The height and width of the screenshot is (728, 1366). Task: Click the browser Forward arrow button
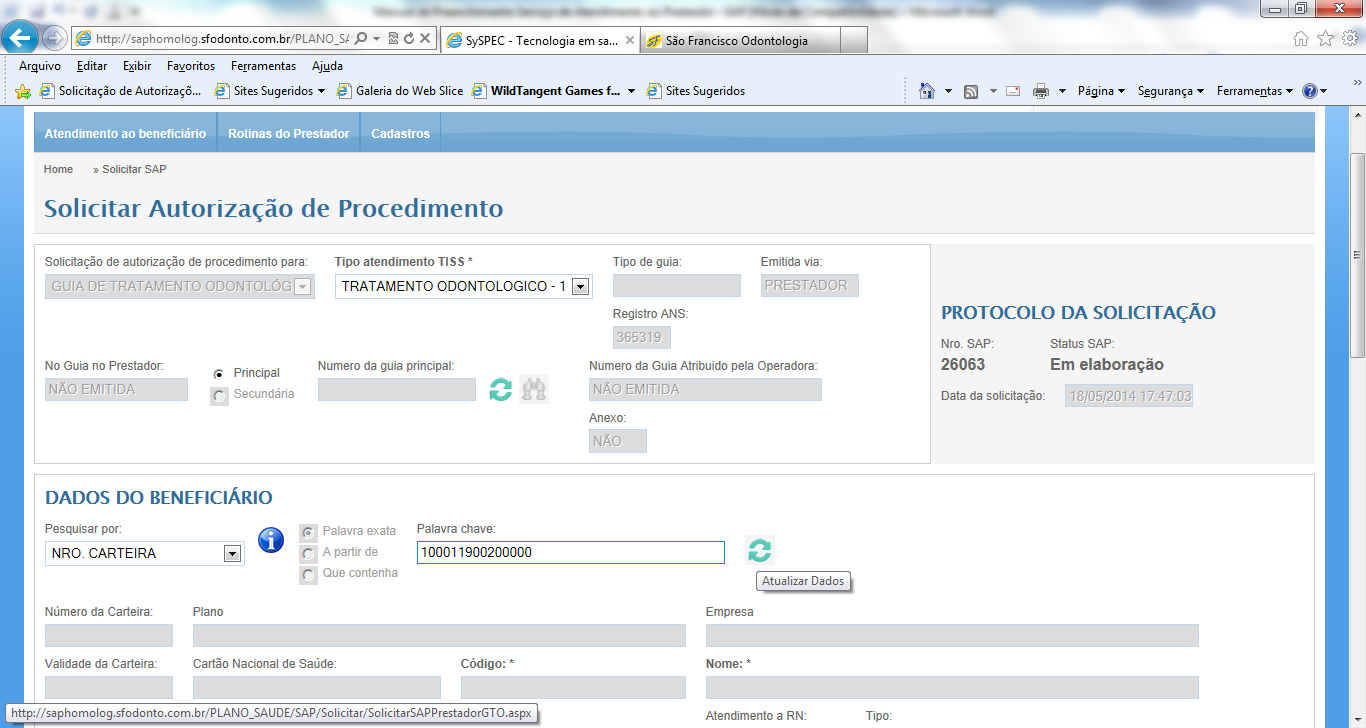click(x=54, y=39)
